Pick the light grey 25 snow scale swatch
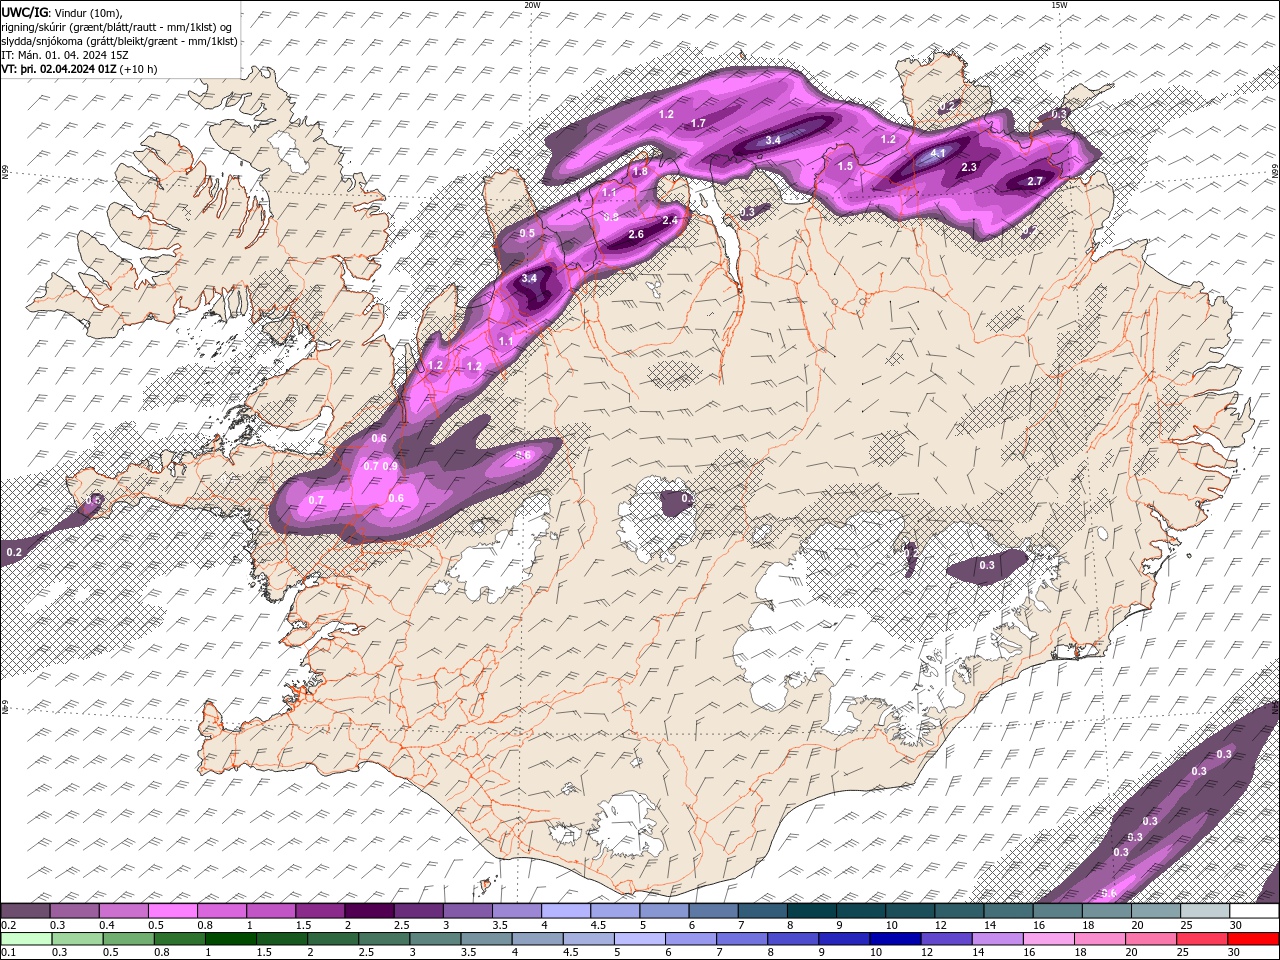 pyautogui.click(x=1204, y=911)
